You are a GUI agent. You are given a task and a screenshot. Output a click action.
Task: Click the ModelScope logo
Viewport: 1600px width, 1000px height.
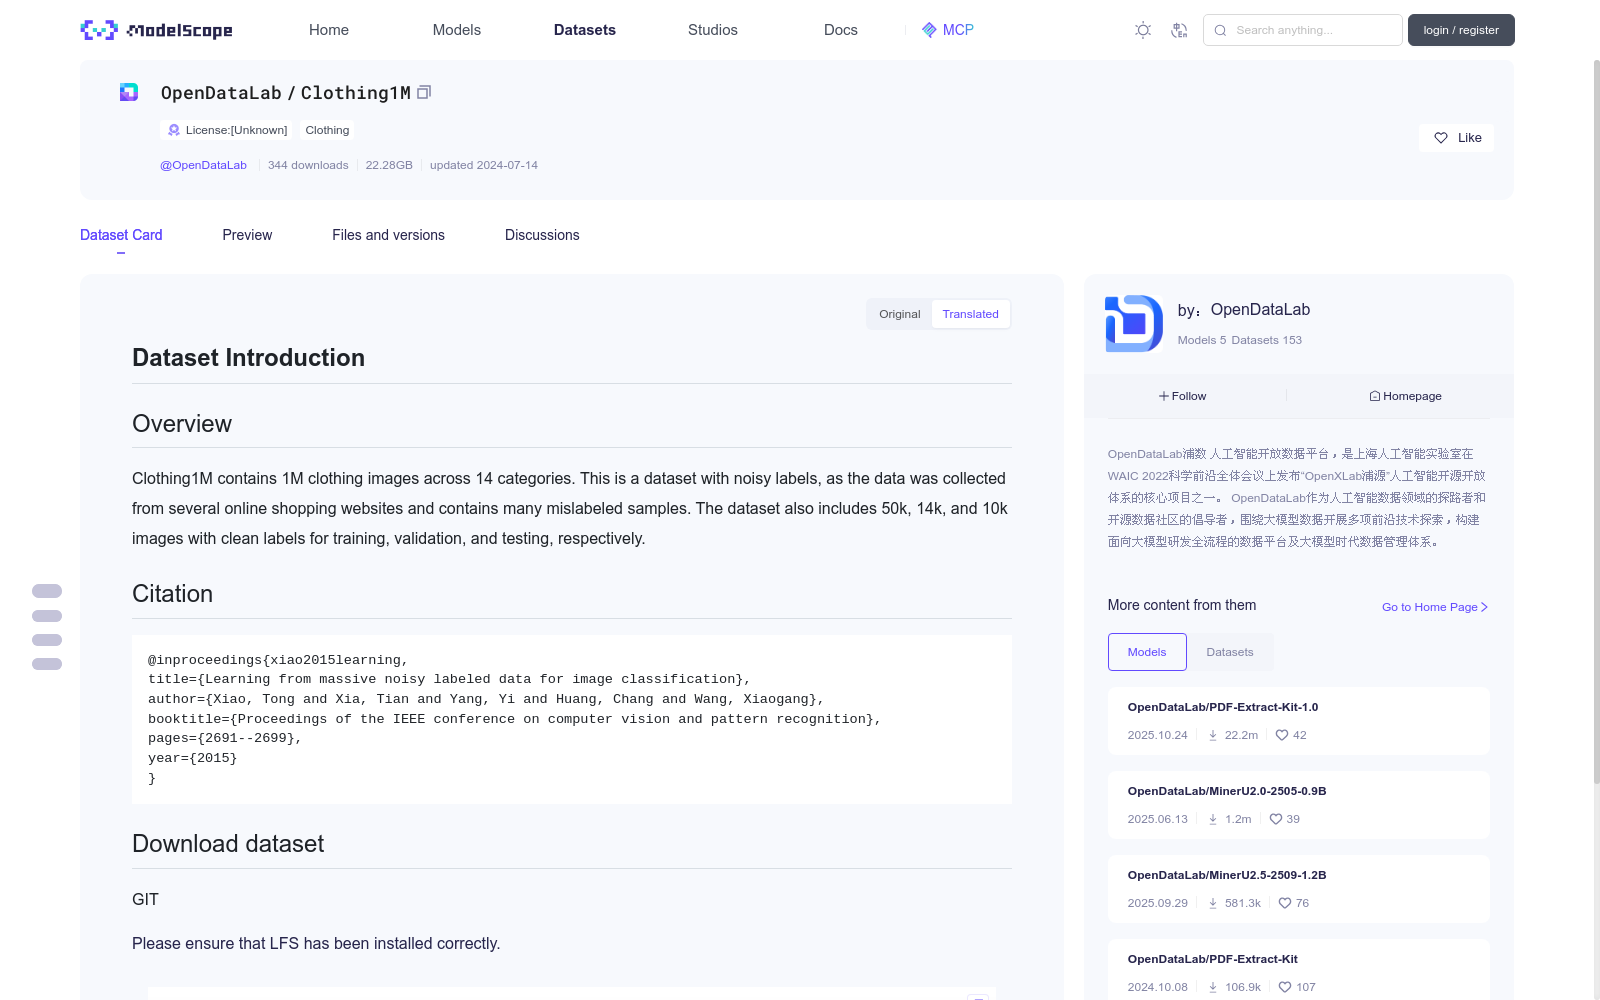(x=156, y=30)
